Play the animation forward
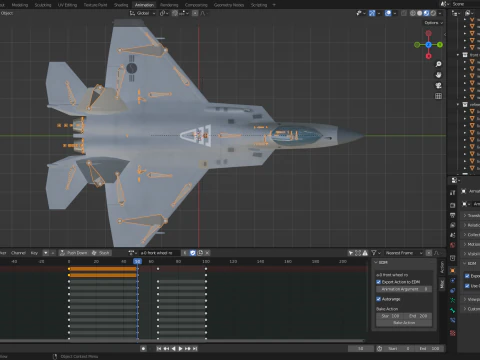The image size is (480, 360). (180, 349)
